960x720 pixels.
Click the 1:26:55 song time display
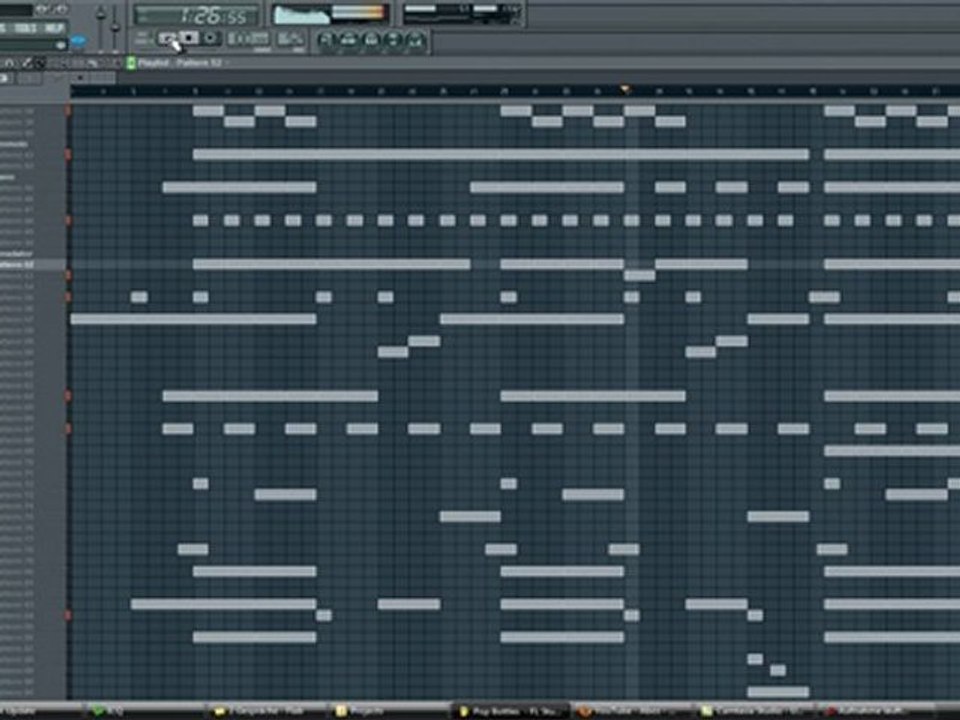pyautogui.click(x=197, y=15)
